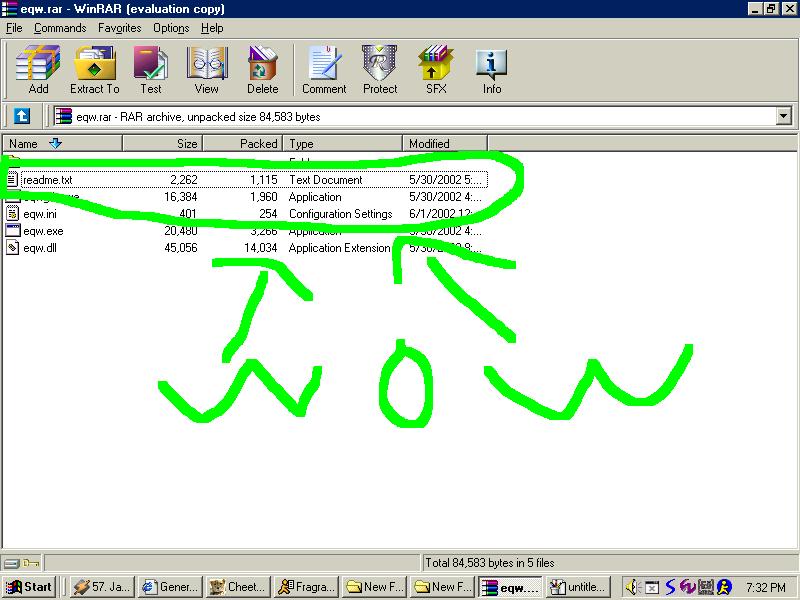Screen dimensions: 800x600
Task: Open the Windows Start menu
Action: click(30, 587)
